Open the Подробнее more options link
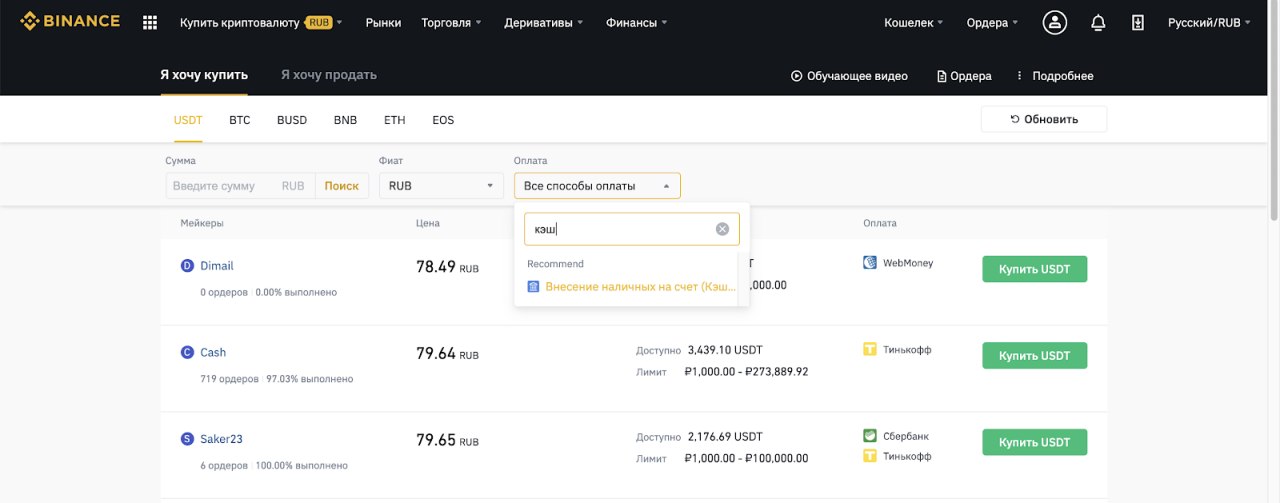Image resolution: width=1280 pixels, height=503 pixels. pyautogui.click(x=1054, y=76)
